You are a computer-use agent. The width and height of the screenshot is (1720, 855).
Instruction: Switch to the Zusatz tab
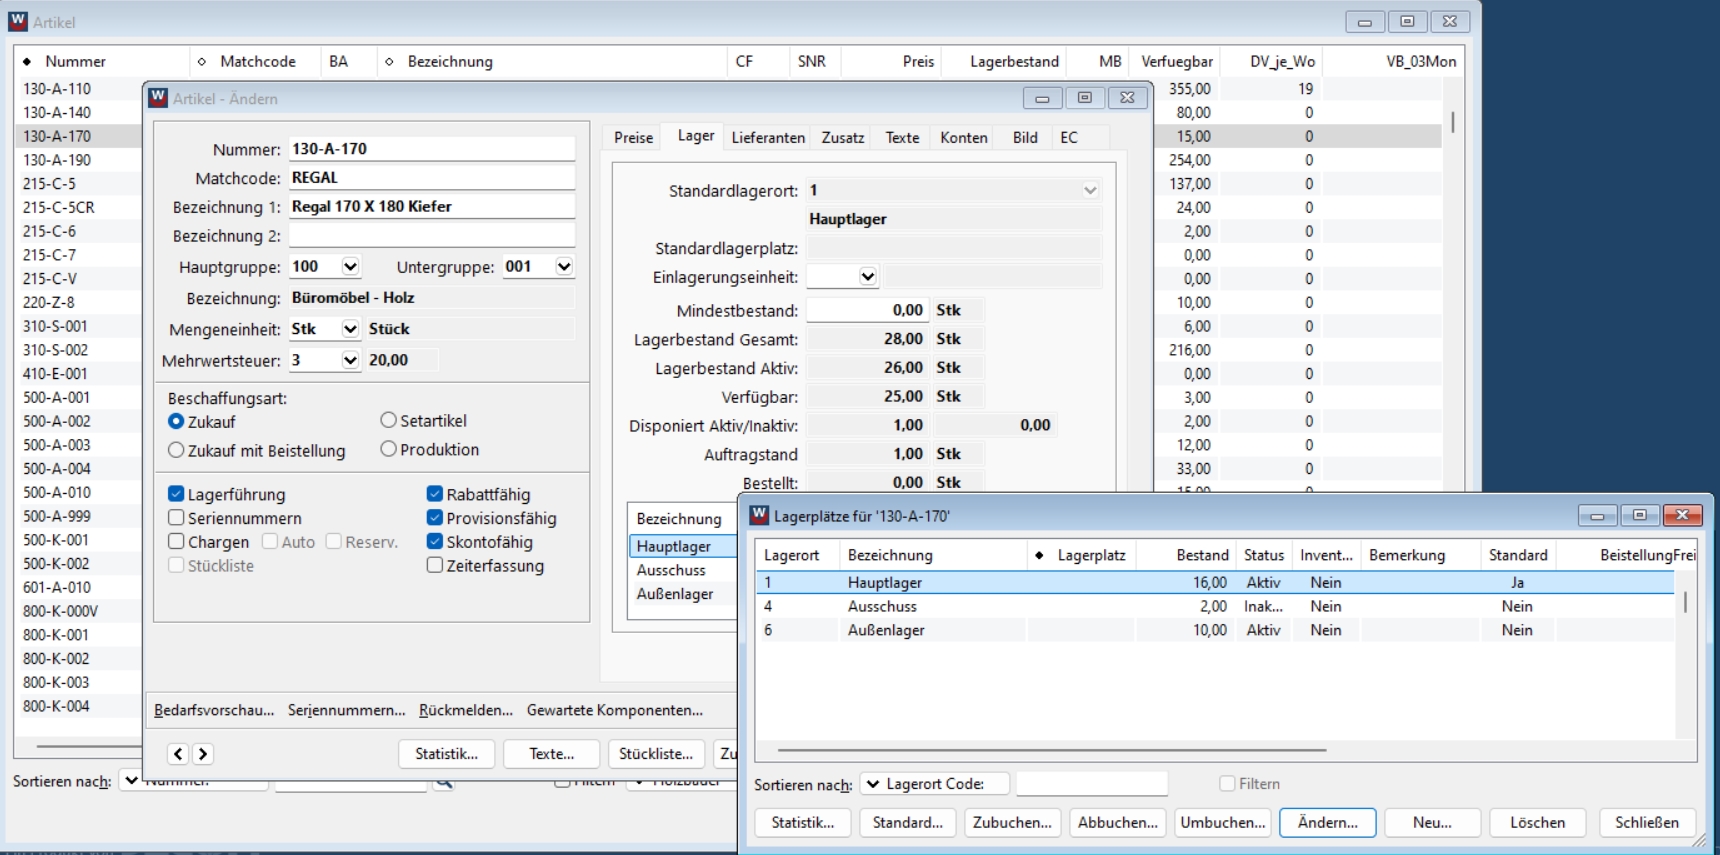click(x=843, y=138)
